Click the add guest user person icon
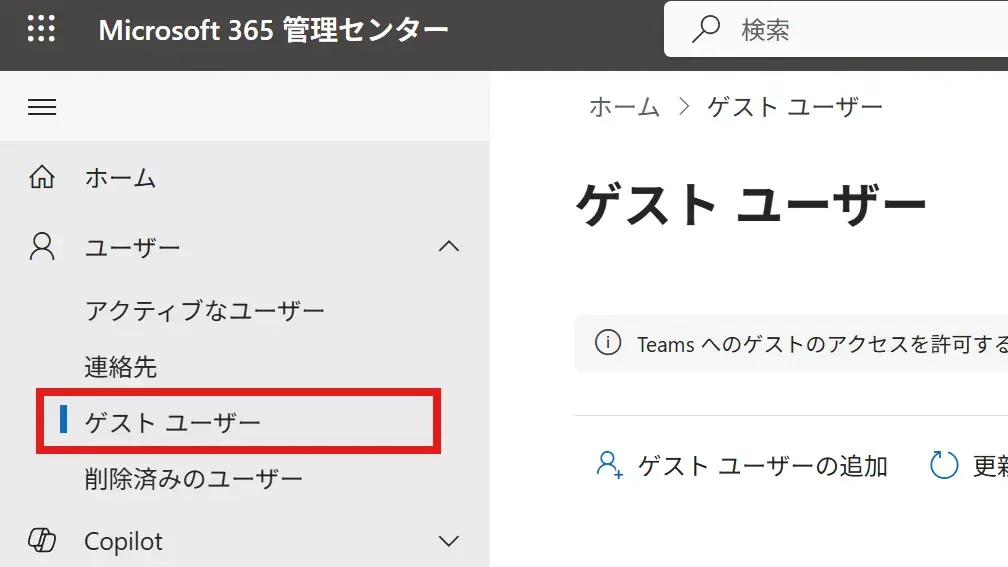Screen dimensions: 1008x567 pos(609,465)
